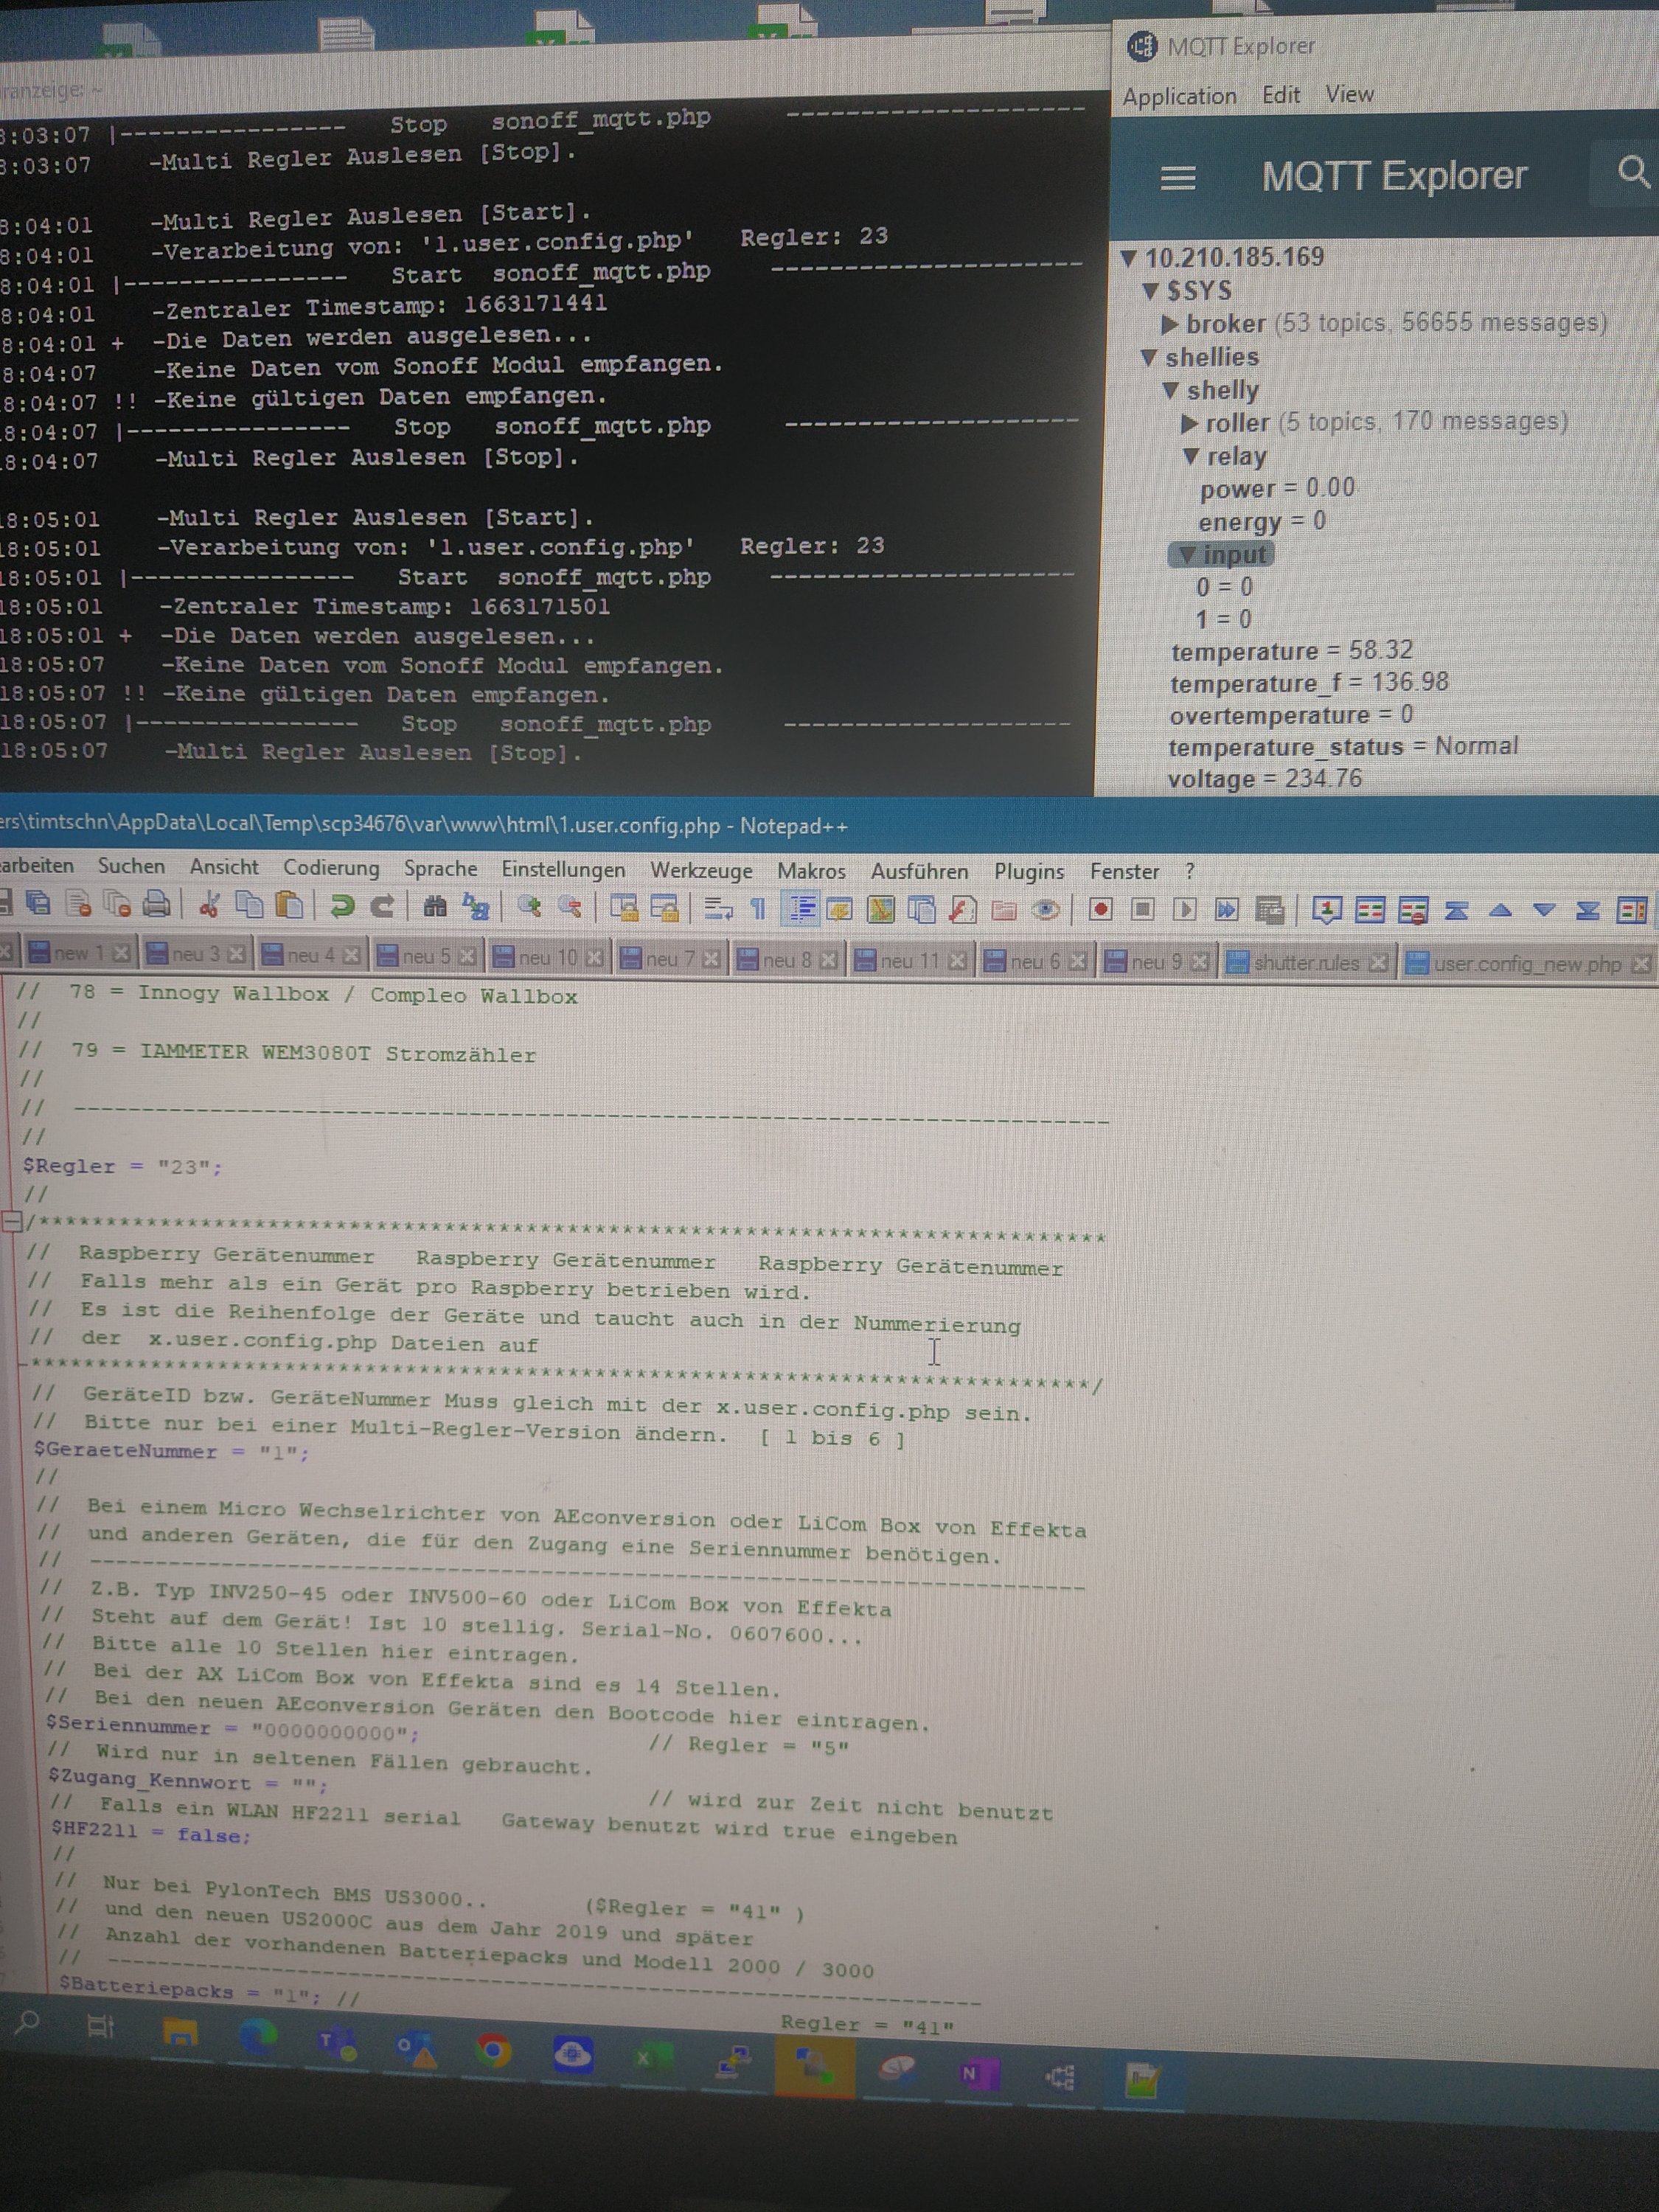Click the Redo arrow icon
Image resolution: width=1659 pixels, height=2212 pixels.
(x=382, y=906)
